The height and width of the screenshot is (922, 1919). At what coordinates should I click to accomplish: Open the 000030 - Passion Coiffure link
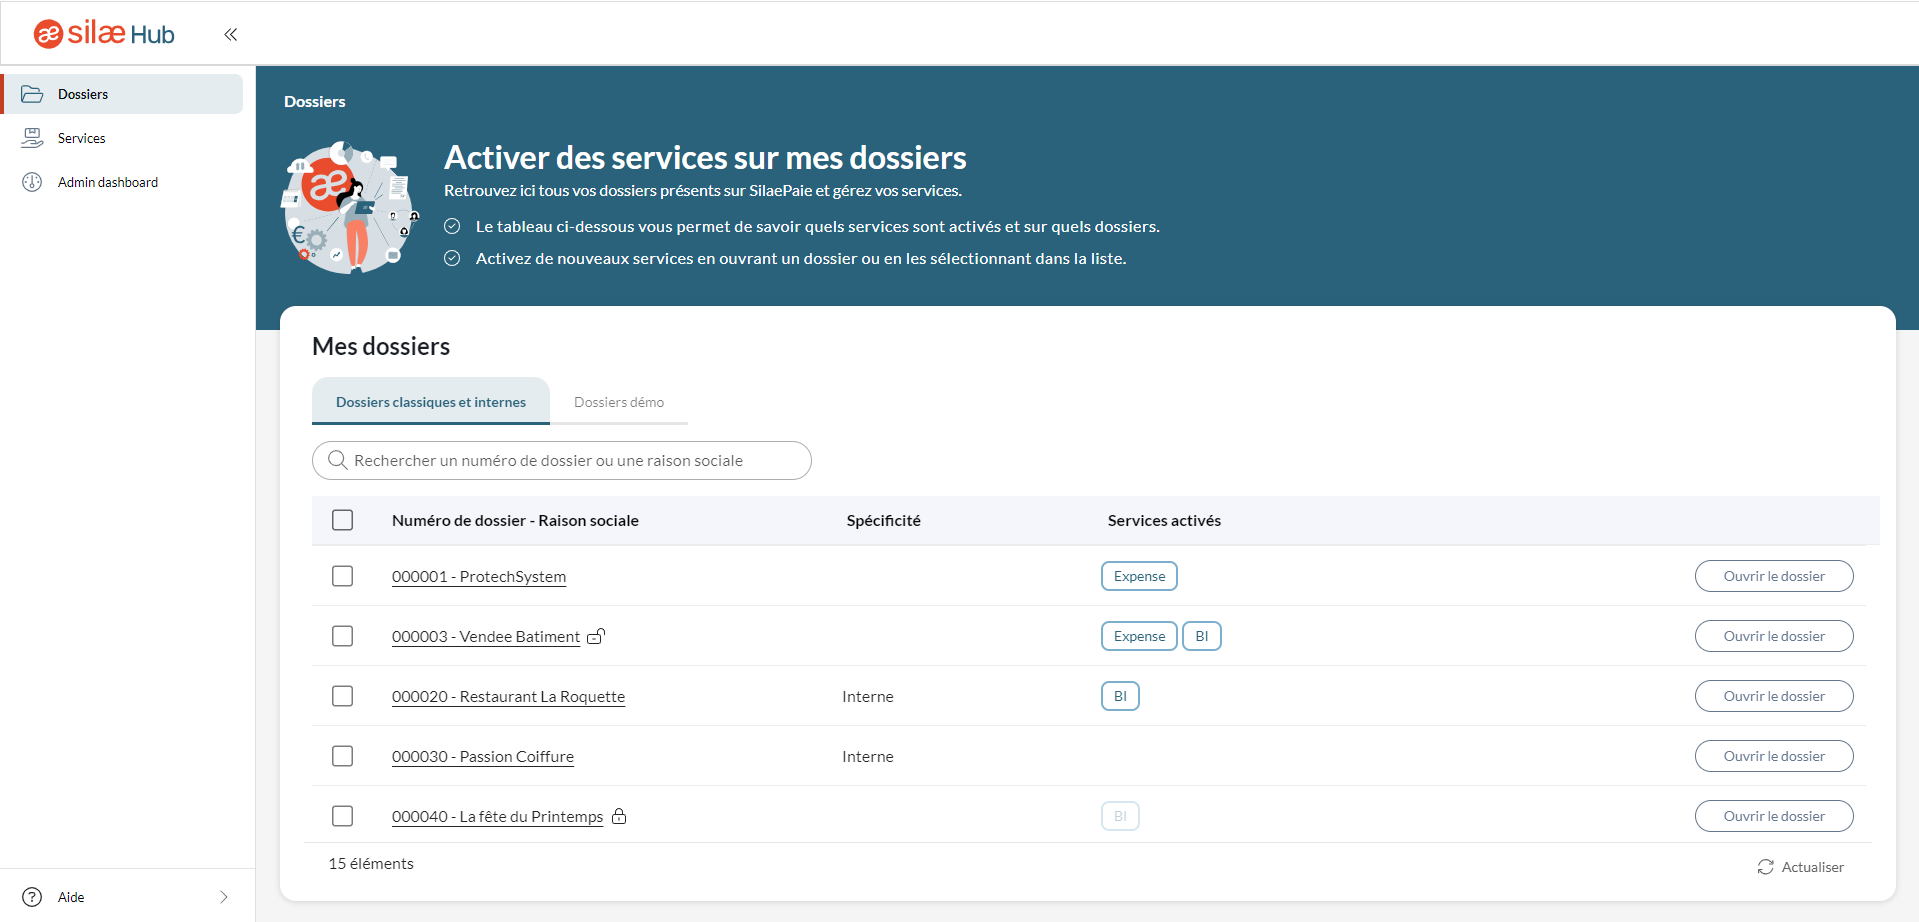(483, 757)
